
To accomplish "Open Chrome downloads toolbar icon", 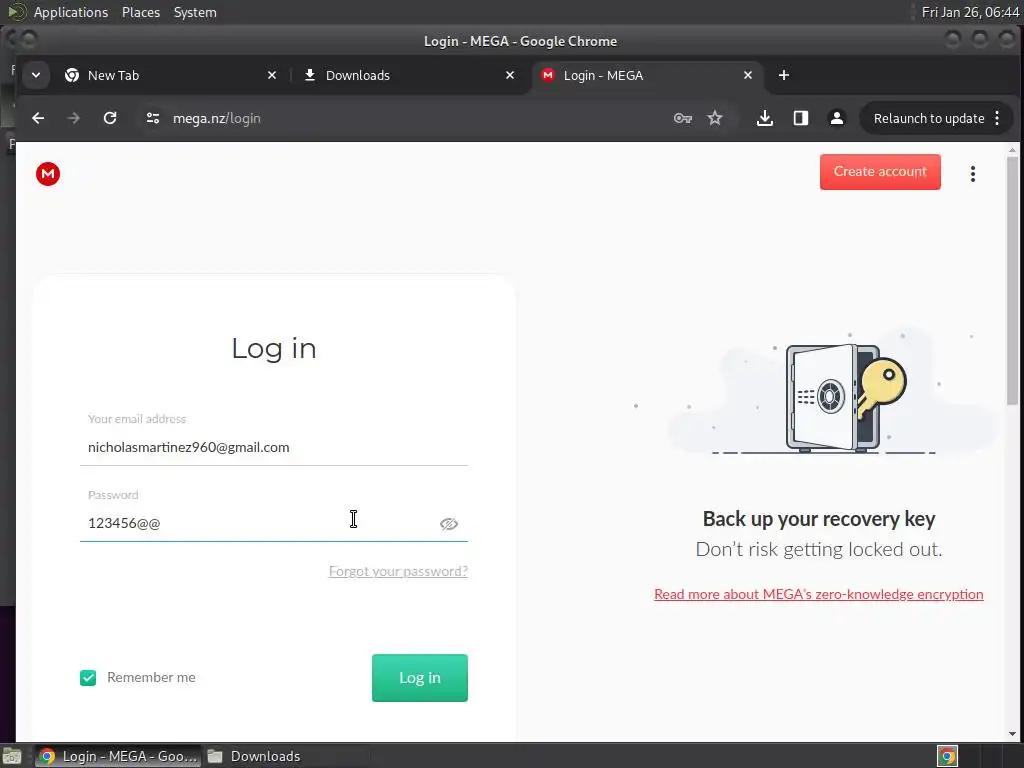I will (765, 118).
